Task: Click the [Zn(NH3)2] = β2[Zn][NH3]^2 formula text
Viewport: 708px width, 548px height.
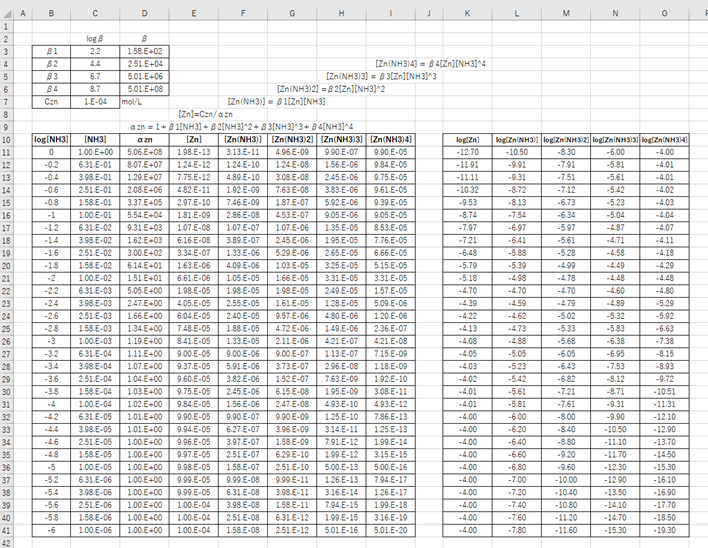Action: pos(331,89)
